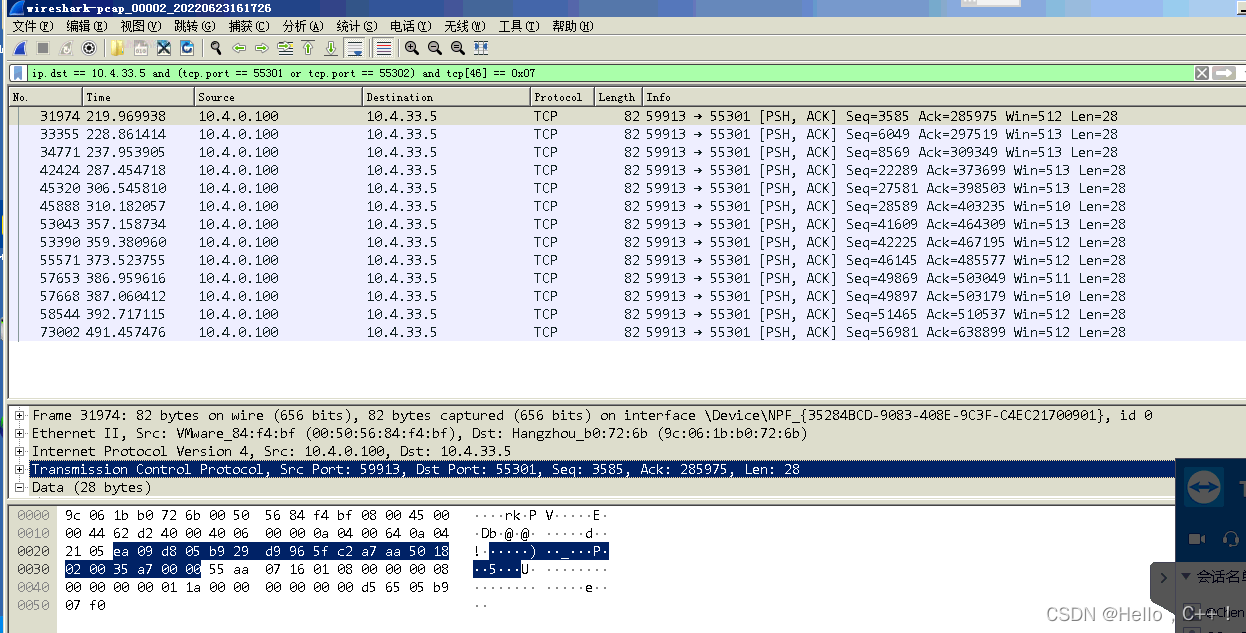Click the find packet magnifier icon

[217, 47]
